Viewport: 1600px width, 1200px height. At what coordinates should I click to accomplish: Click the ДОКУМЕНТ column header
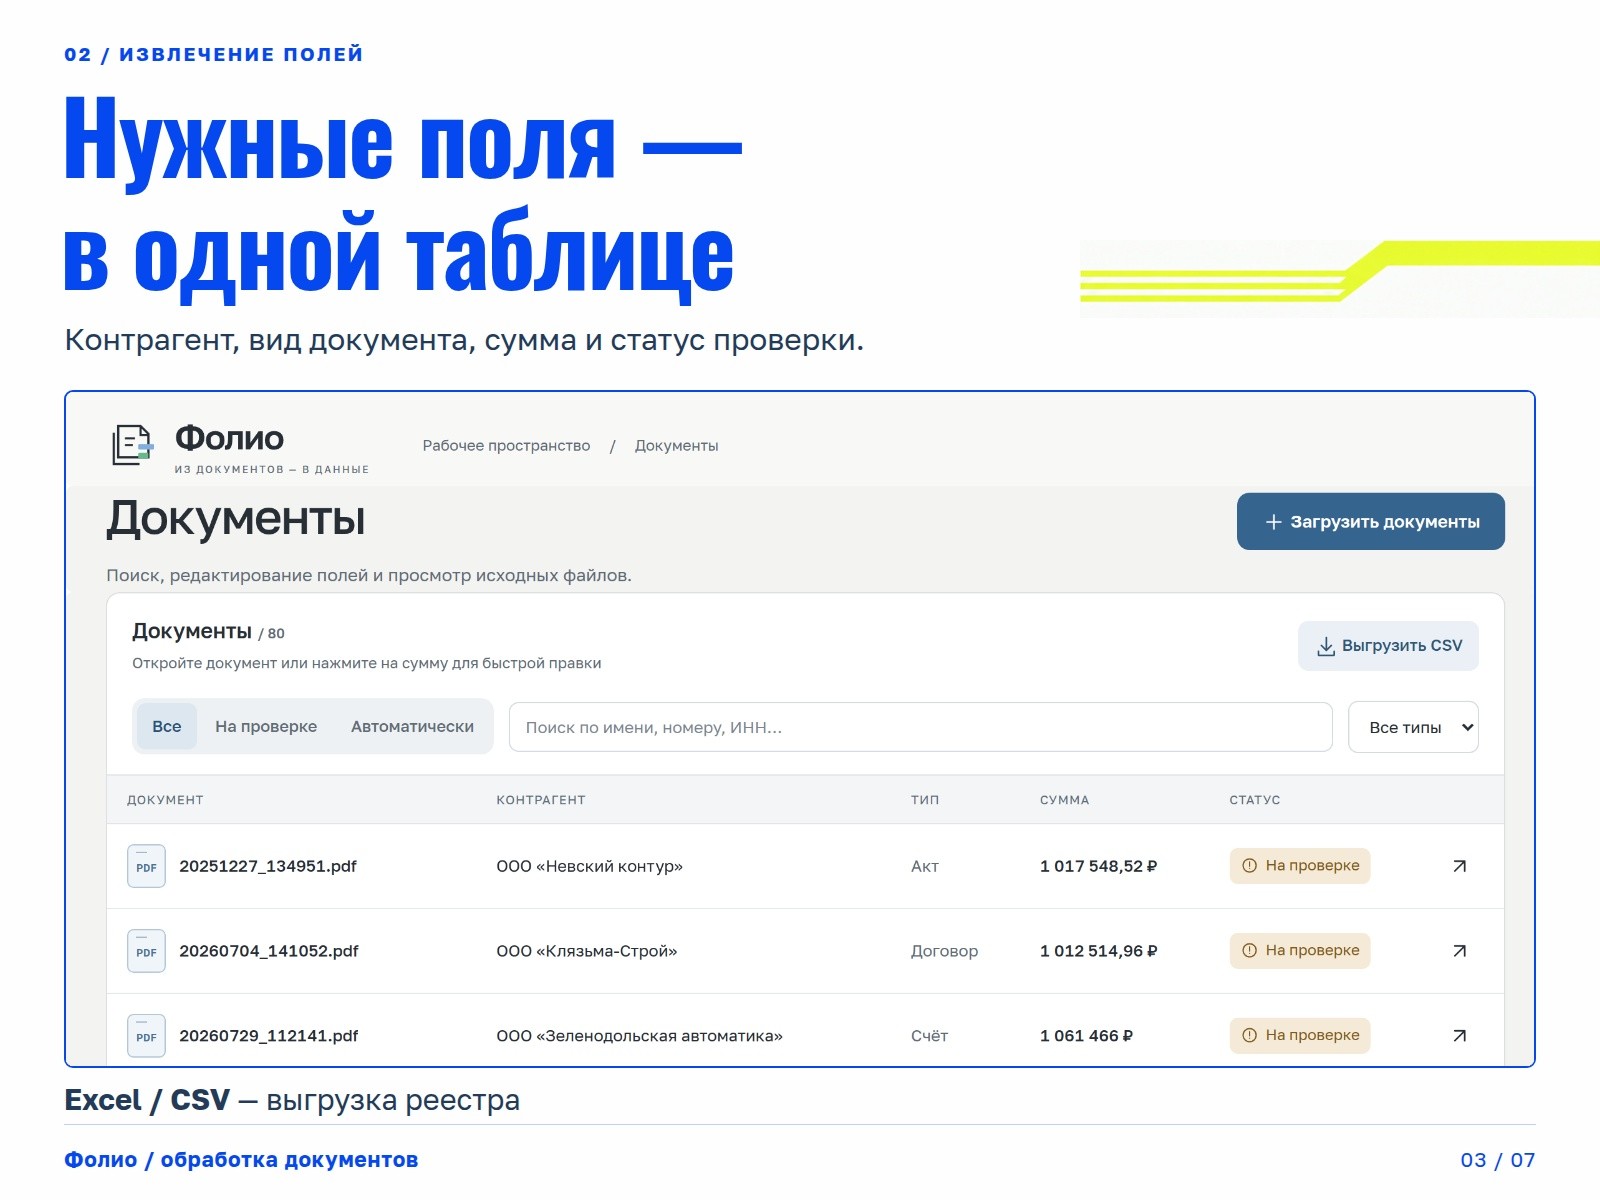pos(165,800)
